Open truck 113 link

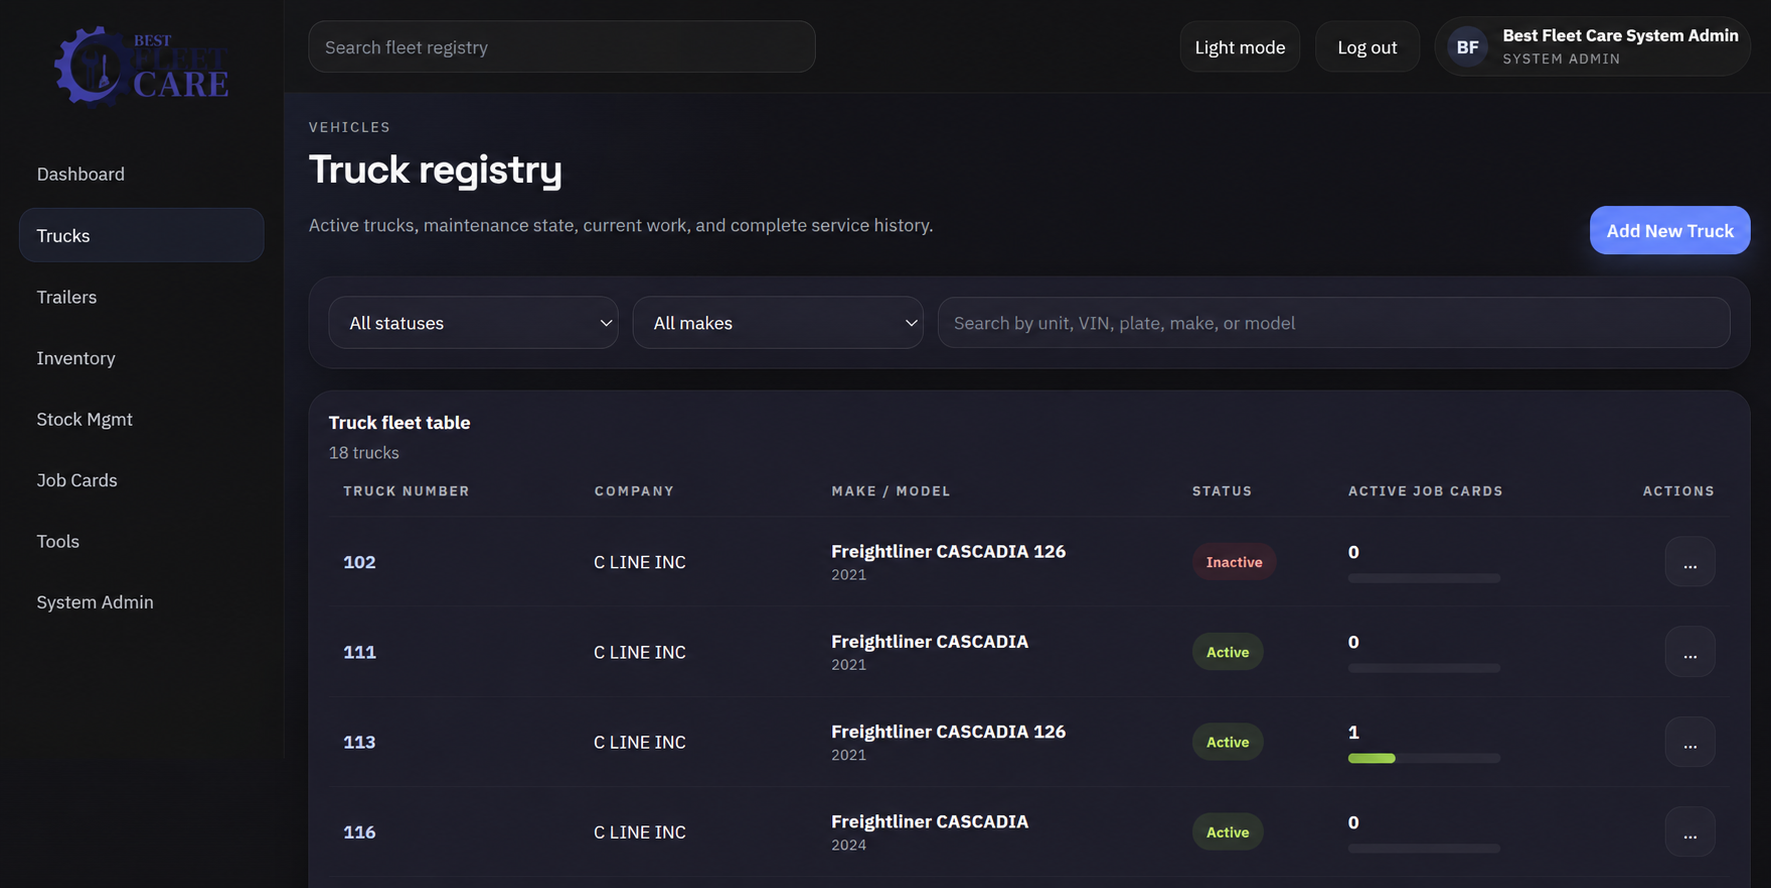[x=359, y=742]
